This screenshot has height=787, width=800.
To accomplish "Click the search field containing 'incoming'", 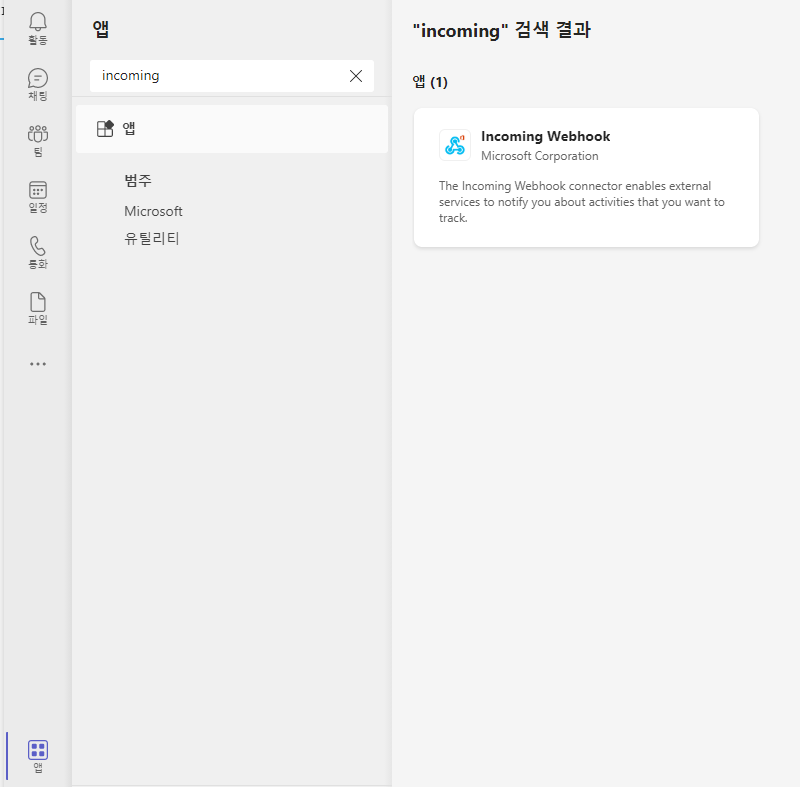I will (x=232, y=76).
